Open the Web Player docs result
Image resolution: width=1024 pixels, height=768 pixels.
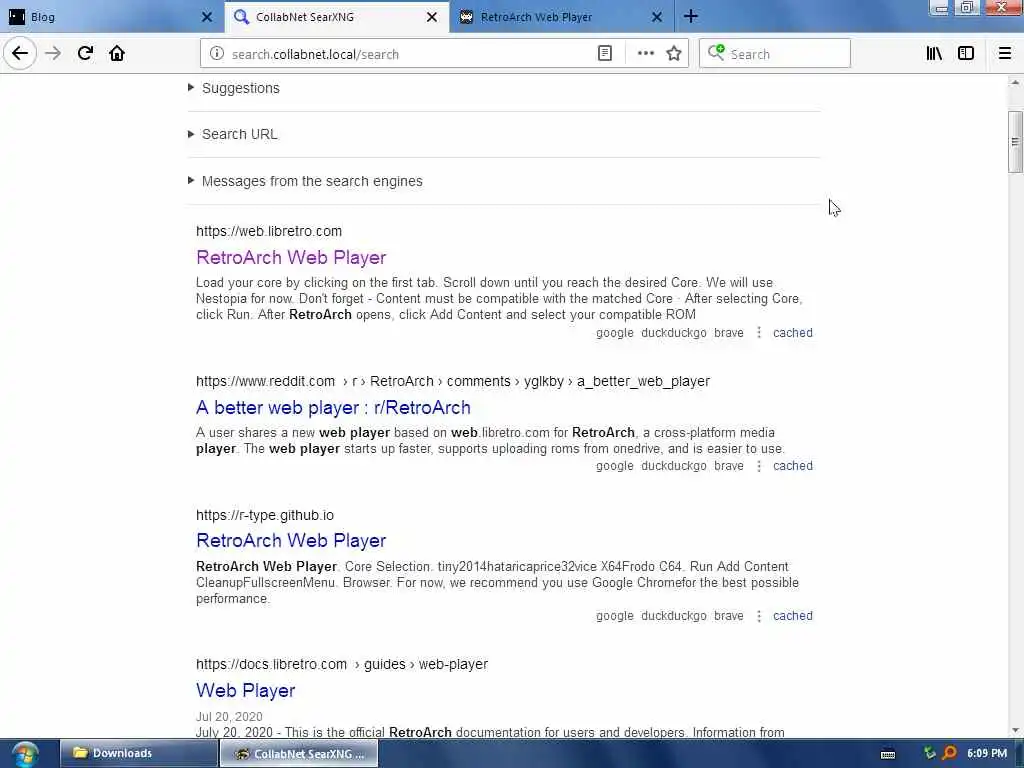click(x=246, y=690)
